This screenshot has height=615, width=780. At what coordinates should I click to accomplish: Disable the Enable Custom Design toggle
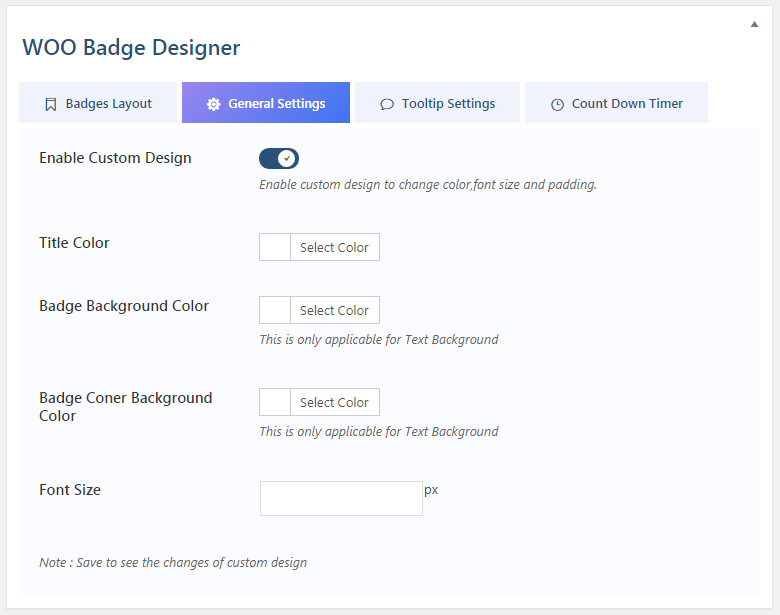(x=279, y=158)
